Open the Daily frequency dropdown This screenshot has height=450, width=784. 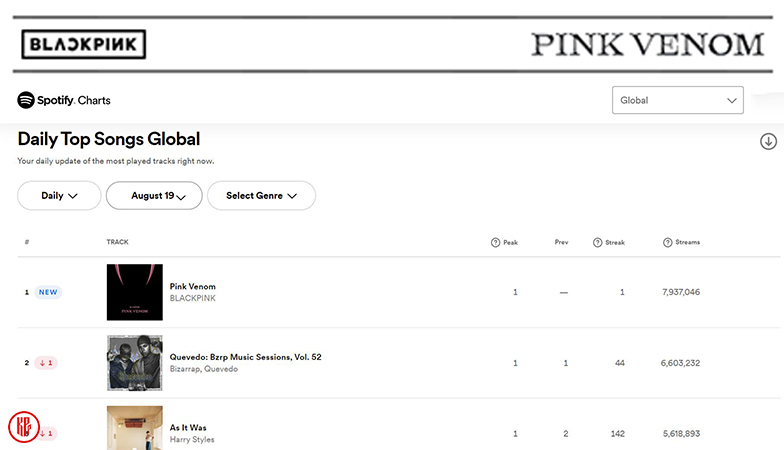(x=59, y=196)
